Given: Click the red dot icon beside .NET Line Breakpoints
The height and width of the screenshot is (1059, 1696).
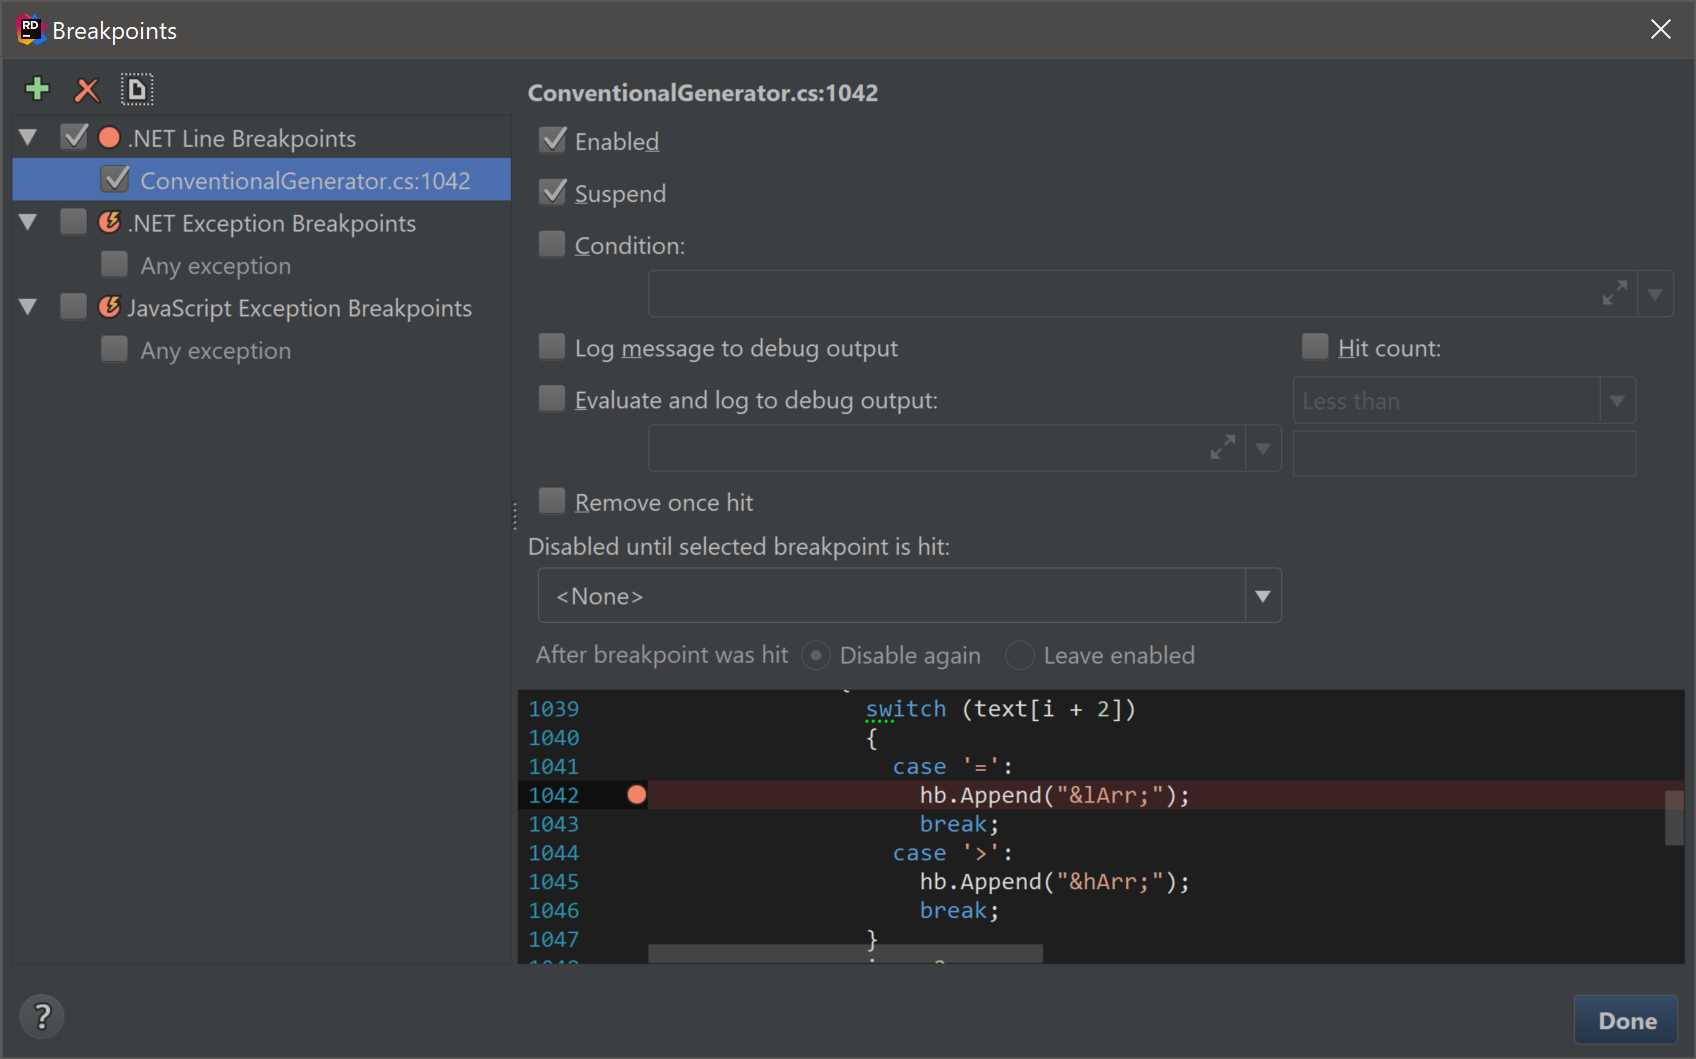Looking at the screenshot, I should click(x=109, y=137).
